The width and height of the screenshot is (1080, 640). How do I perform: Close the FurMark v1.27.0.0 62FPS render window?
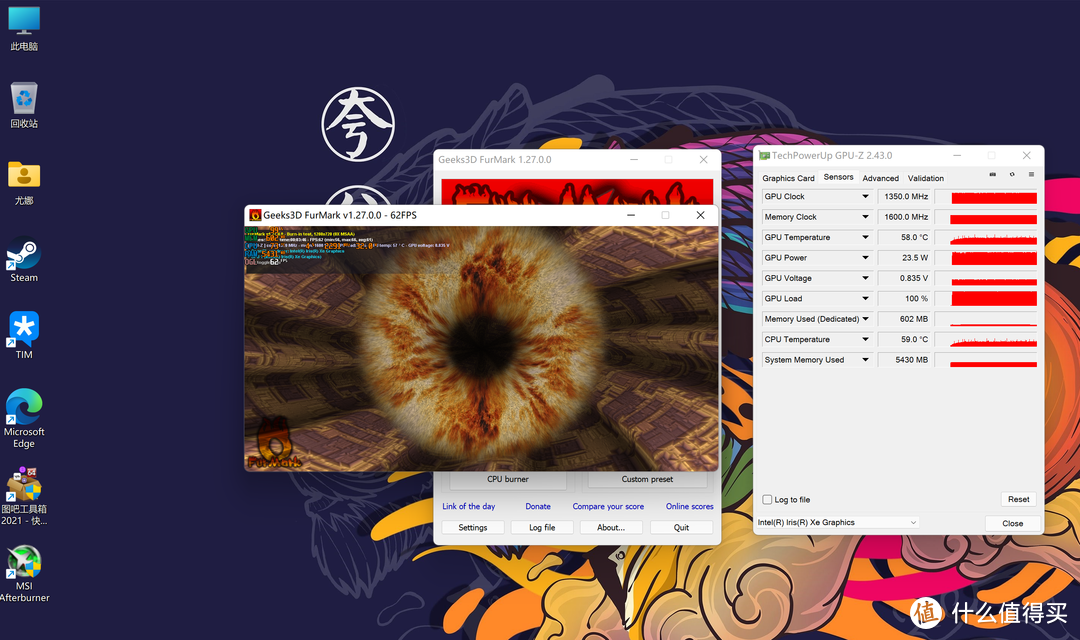tap(700, 215)
